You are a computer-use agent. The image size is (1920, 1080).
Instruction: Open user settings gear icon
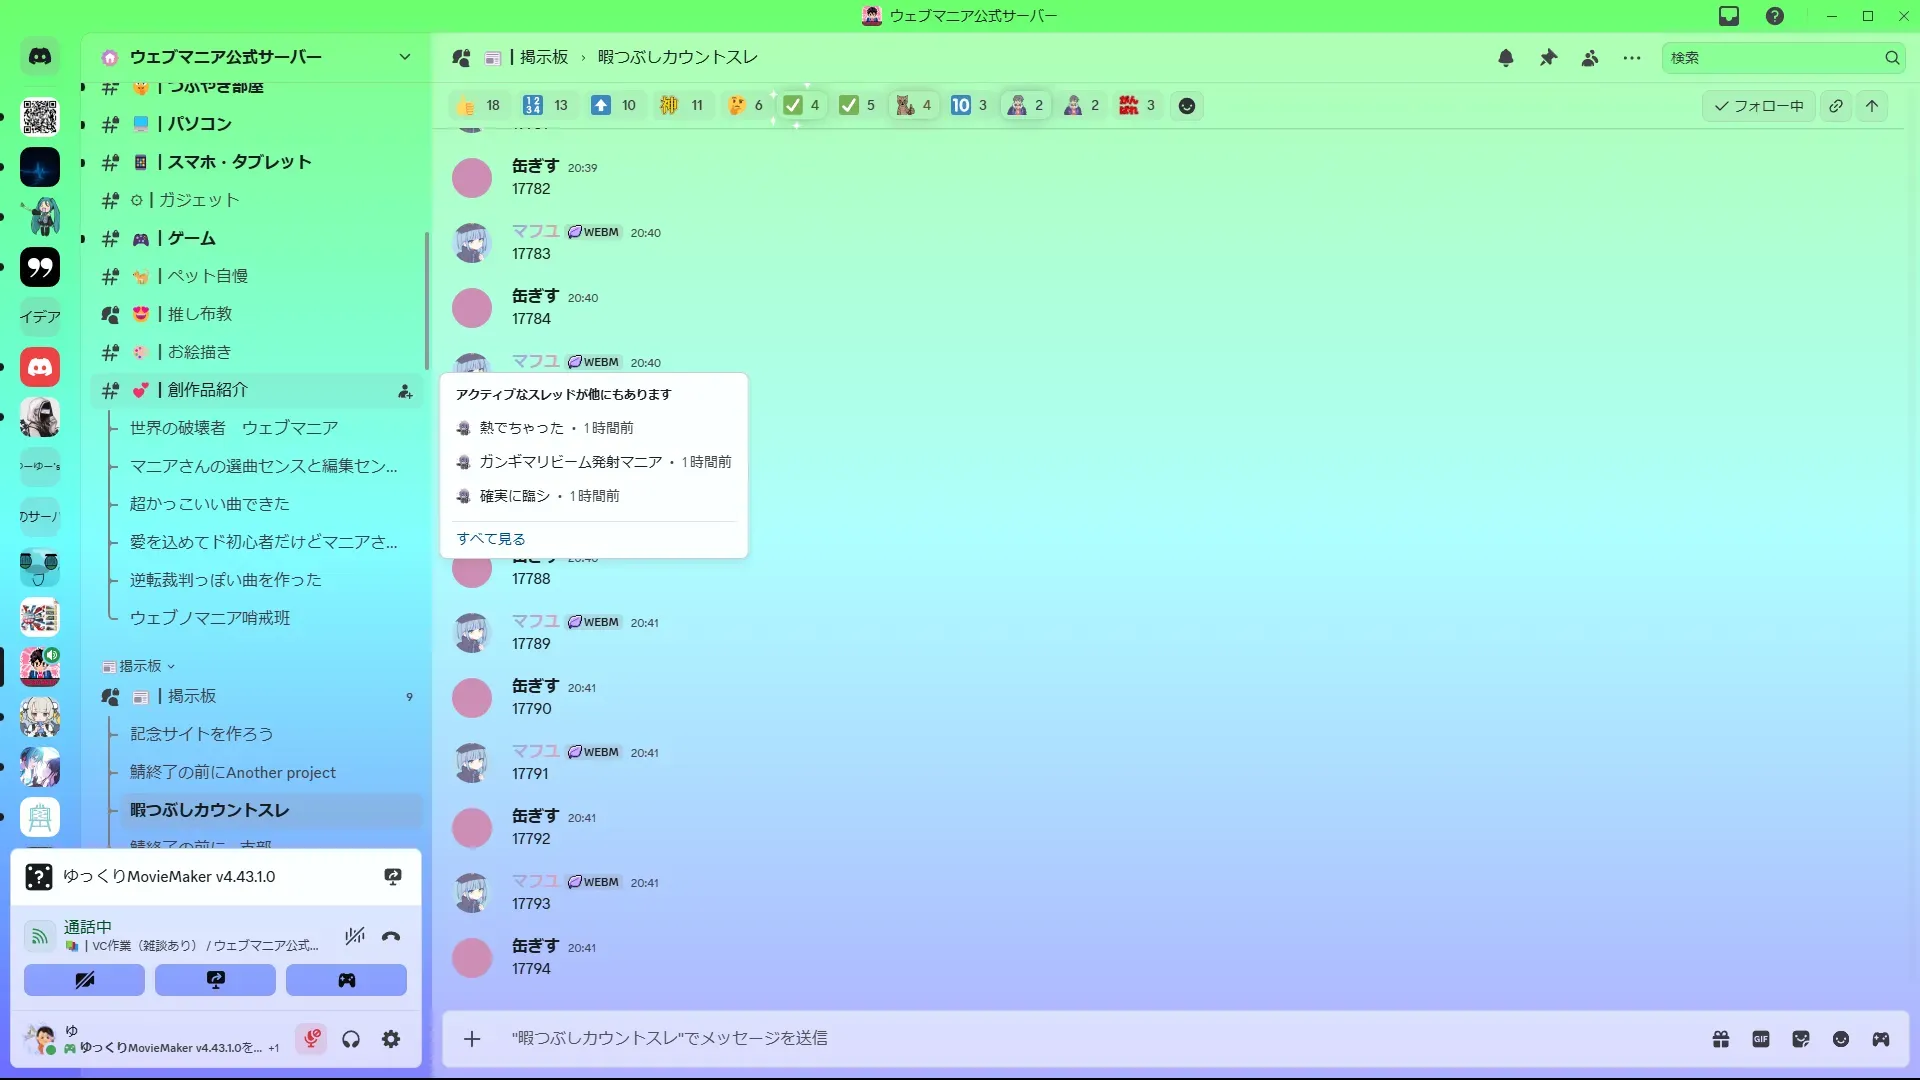pyautogui.click(x=391, y=1040)
